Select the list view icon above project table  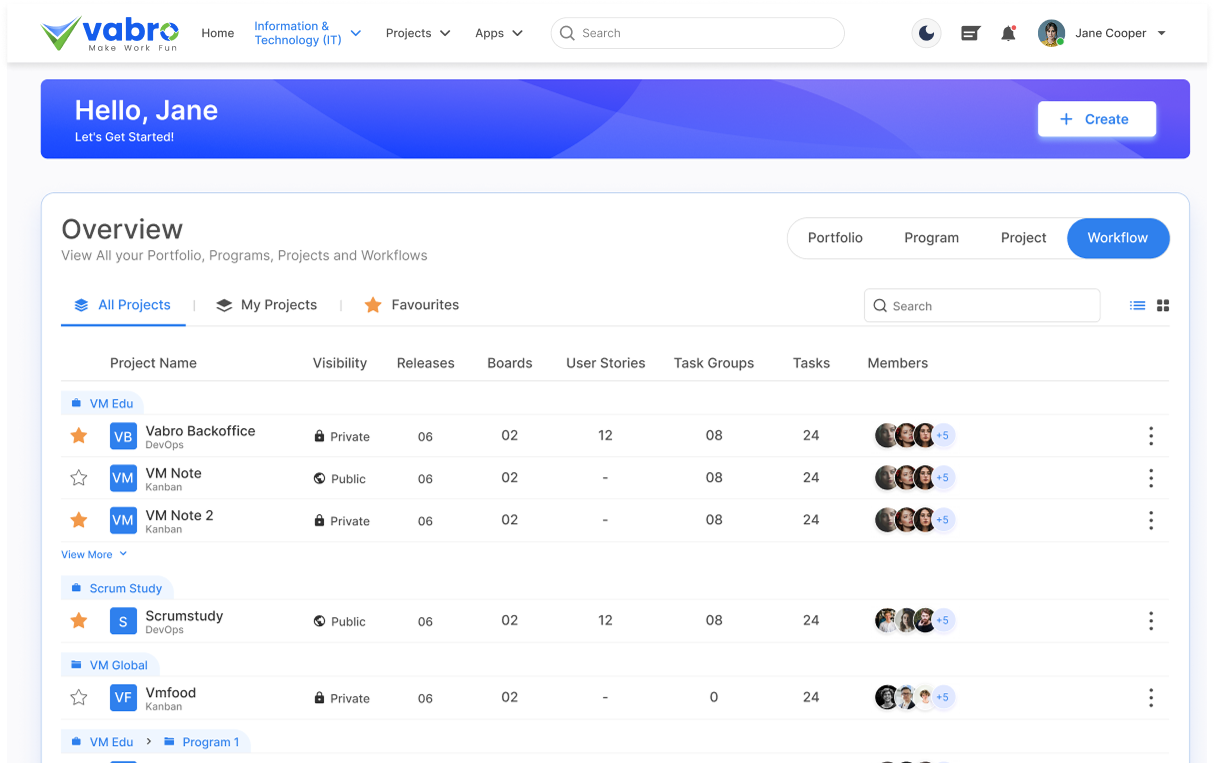click(1137, 305)
